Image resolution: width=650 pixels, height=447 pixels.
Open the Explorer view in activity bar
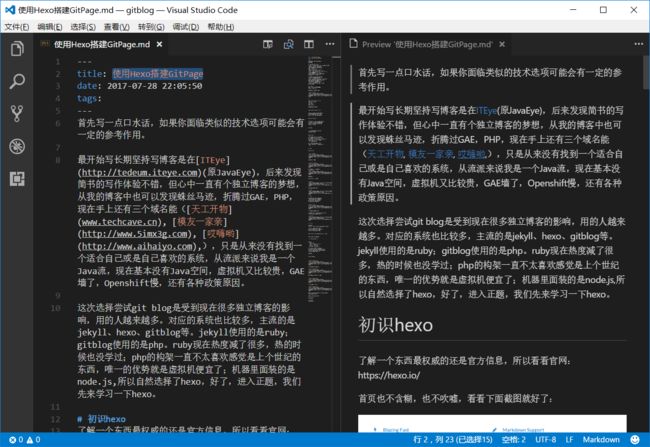[17, 49]
